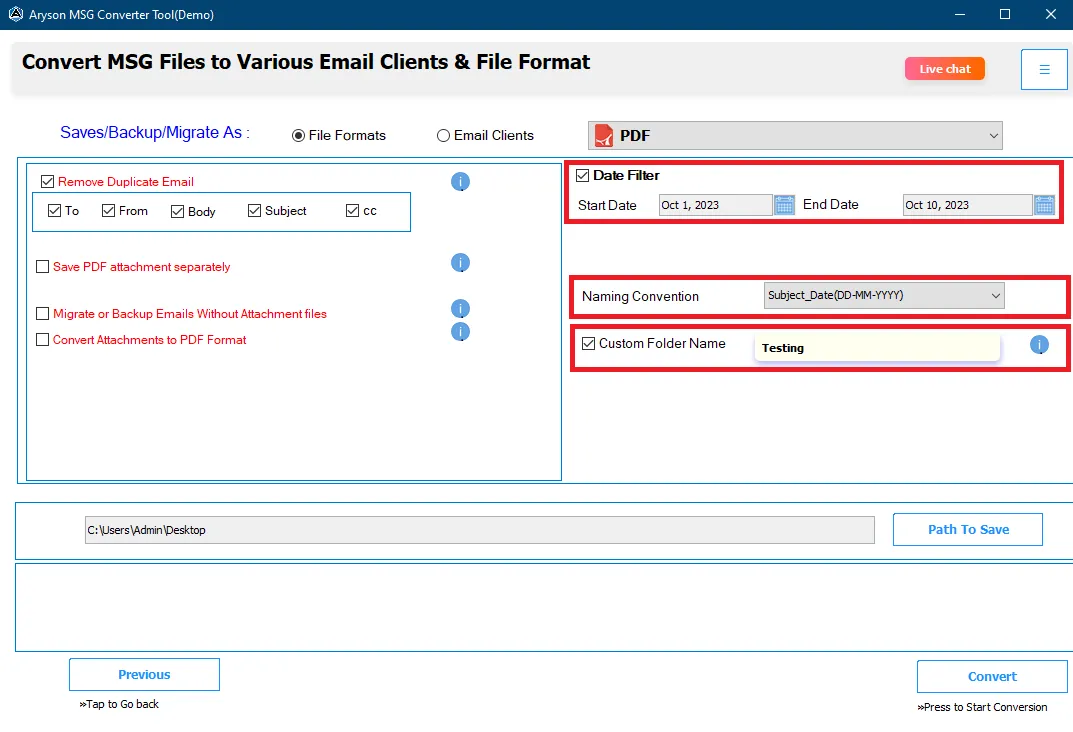Uncheck the Date Filter checkbox
The image size is (1073, 732).
tap(582, 175)
